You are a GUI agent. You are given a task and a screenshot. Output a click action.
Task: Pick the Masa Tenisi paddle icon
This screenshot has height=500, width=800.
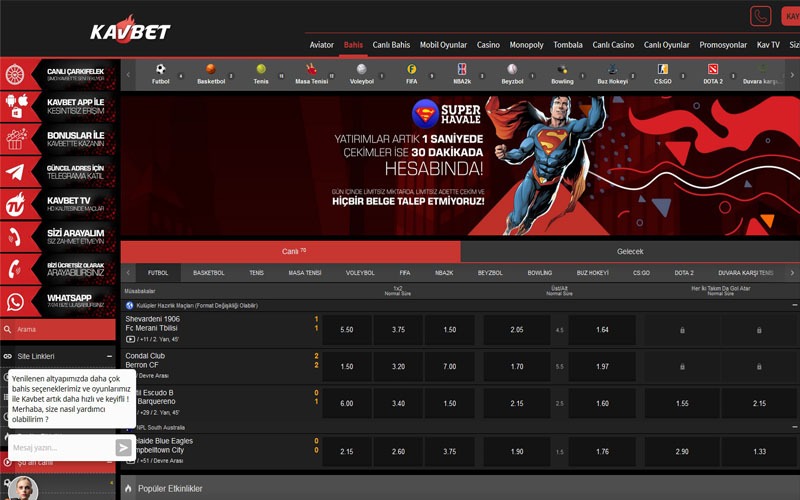point(311,70)
